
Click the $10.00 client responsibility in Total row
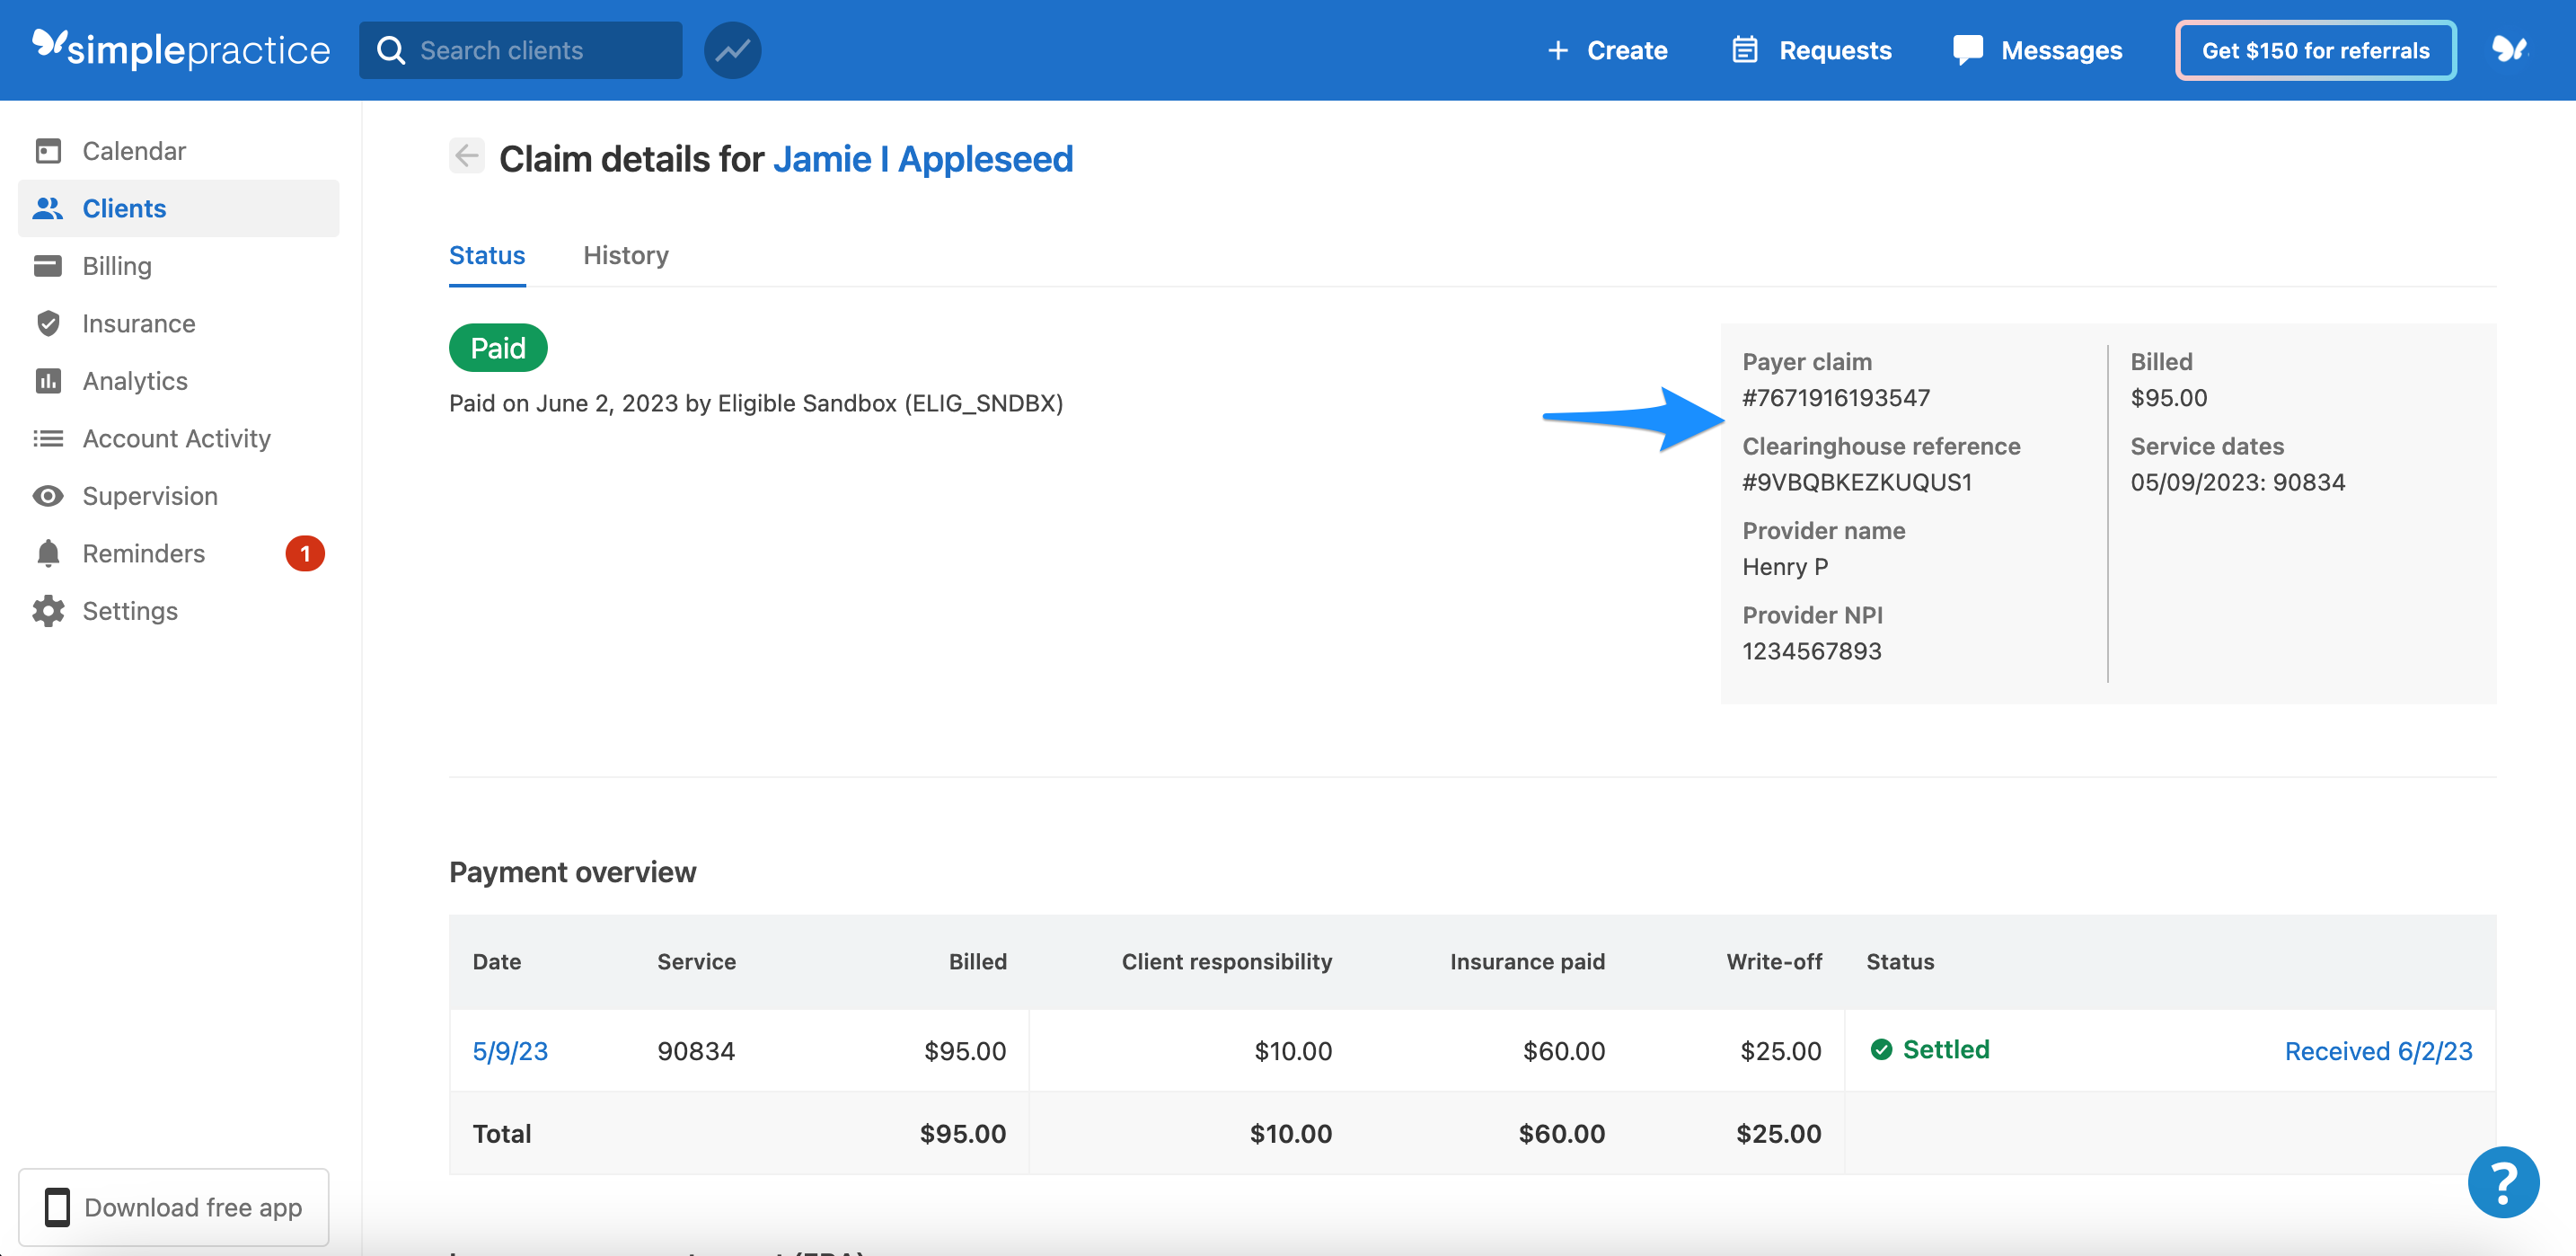coord(1290,1133)
